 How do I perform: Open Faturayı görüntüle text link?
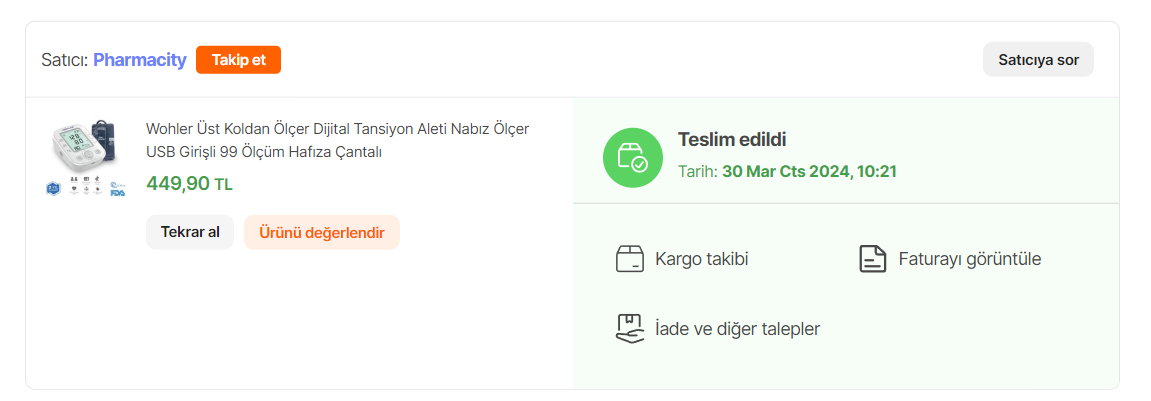point(970,259)
